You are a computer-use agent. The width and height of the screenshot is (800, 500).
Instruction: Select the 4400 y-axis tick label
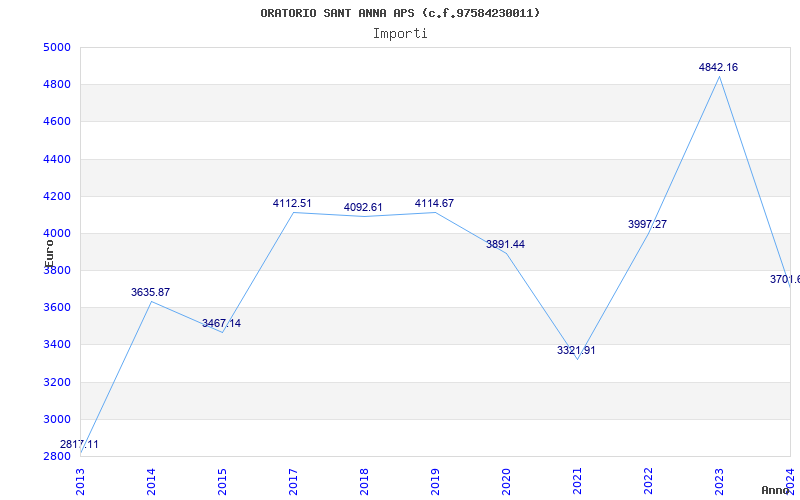57,159
